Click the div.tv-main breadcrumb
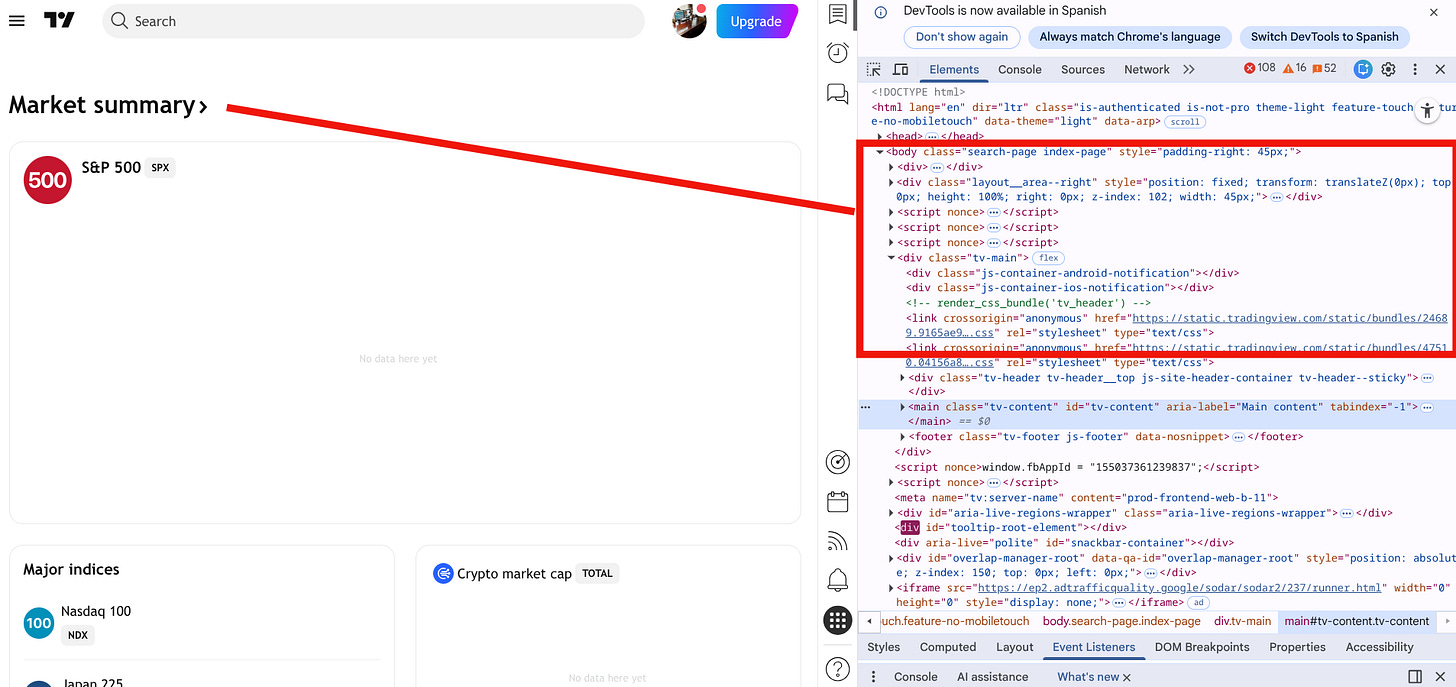This screenshot has width=1456, height=687. (x=1243, y=621)
